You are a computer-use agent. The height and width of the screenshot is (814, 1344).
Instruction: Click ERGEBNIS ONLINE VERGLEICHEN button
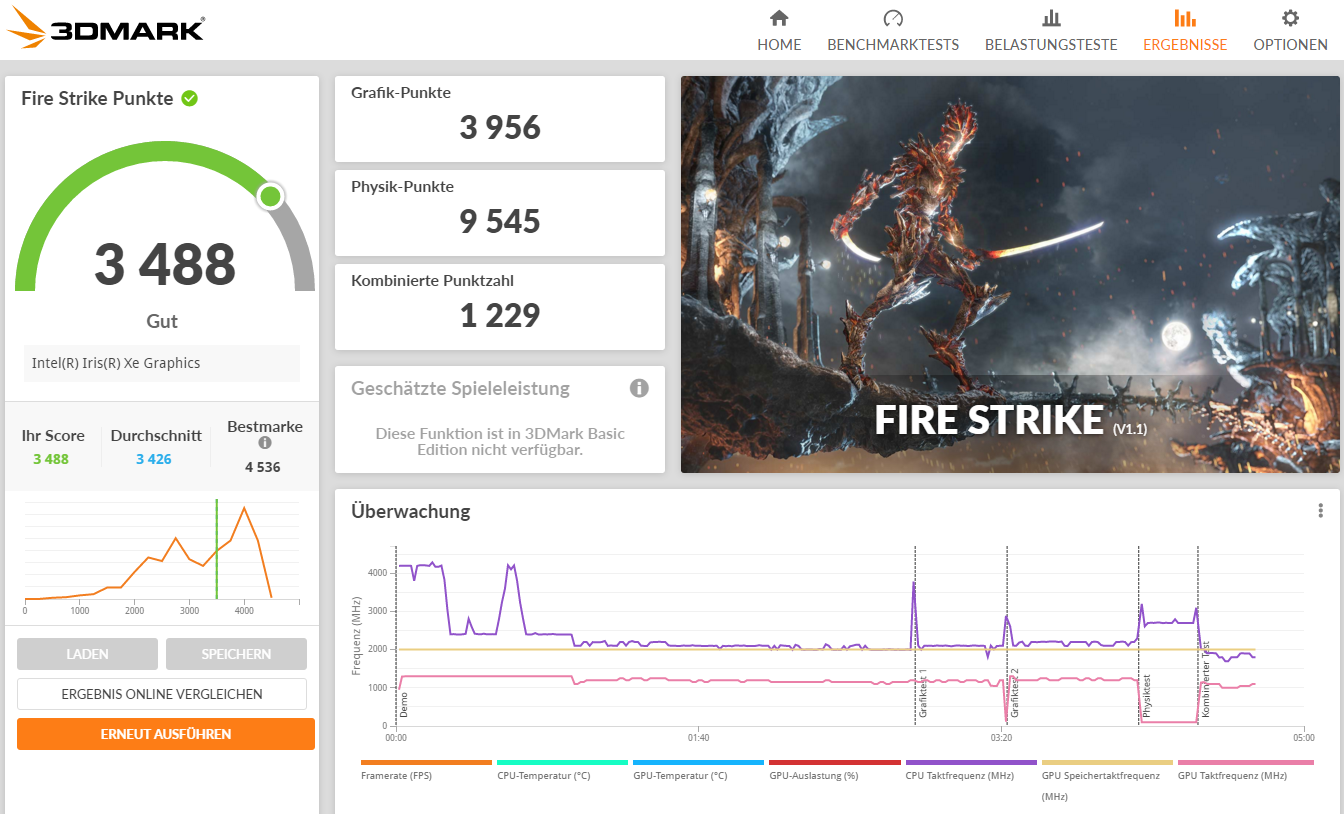[162, 694]
